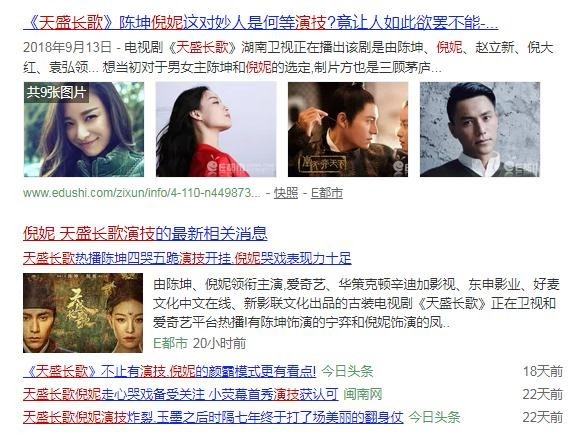Open the 倪妮 天盛长歌演技的最新相关消息 heading
Image resolution: width=581 pixels, height=440 pixels.
coord(145,234)
